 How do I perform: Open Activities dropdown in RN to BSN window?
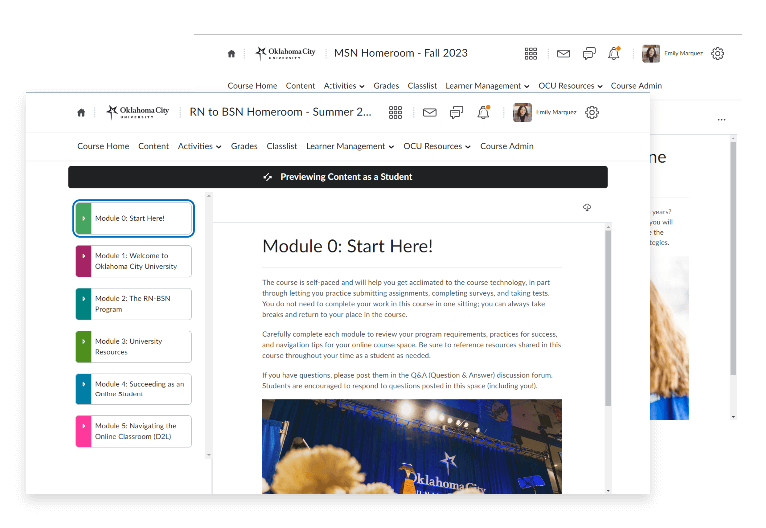(x=199, y=147)
